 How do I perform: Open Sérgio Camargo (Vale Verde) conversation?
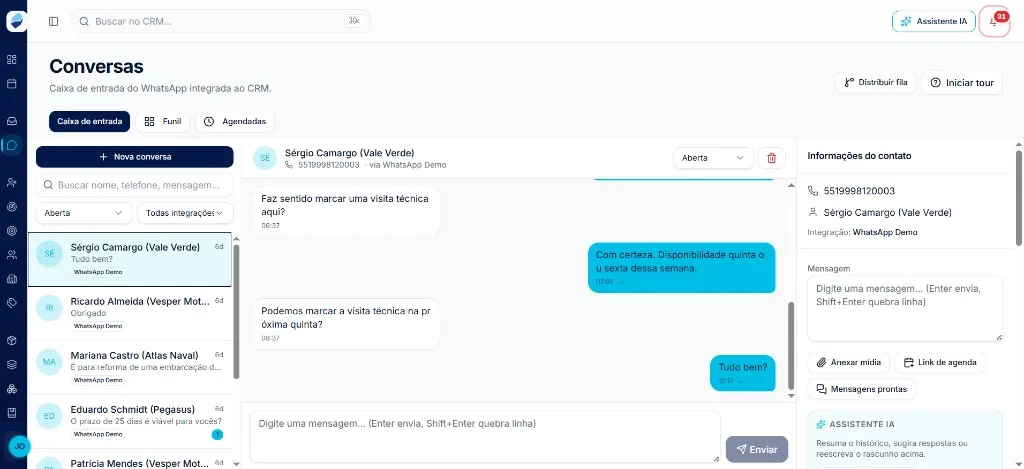tap(129, 259)
